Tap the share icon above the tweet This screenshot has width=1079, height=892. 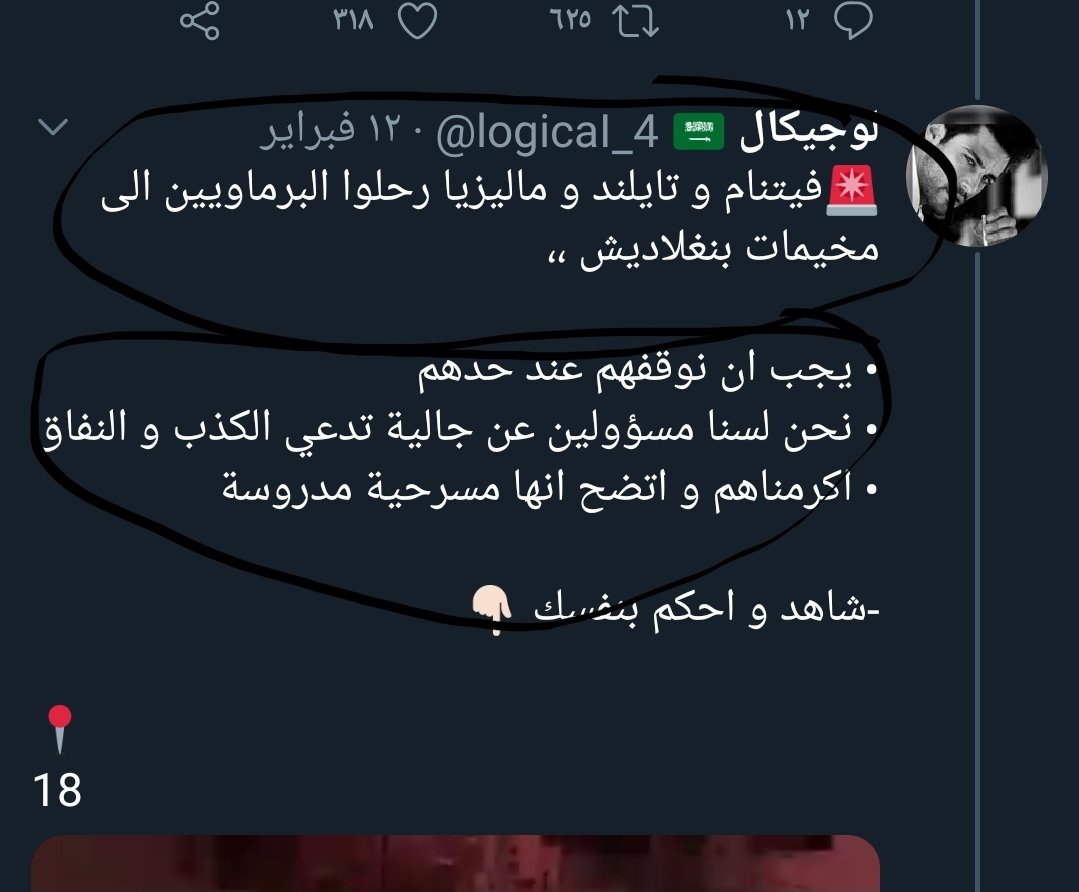[200, 21]
